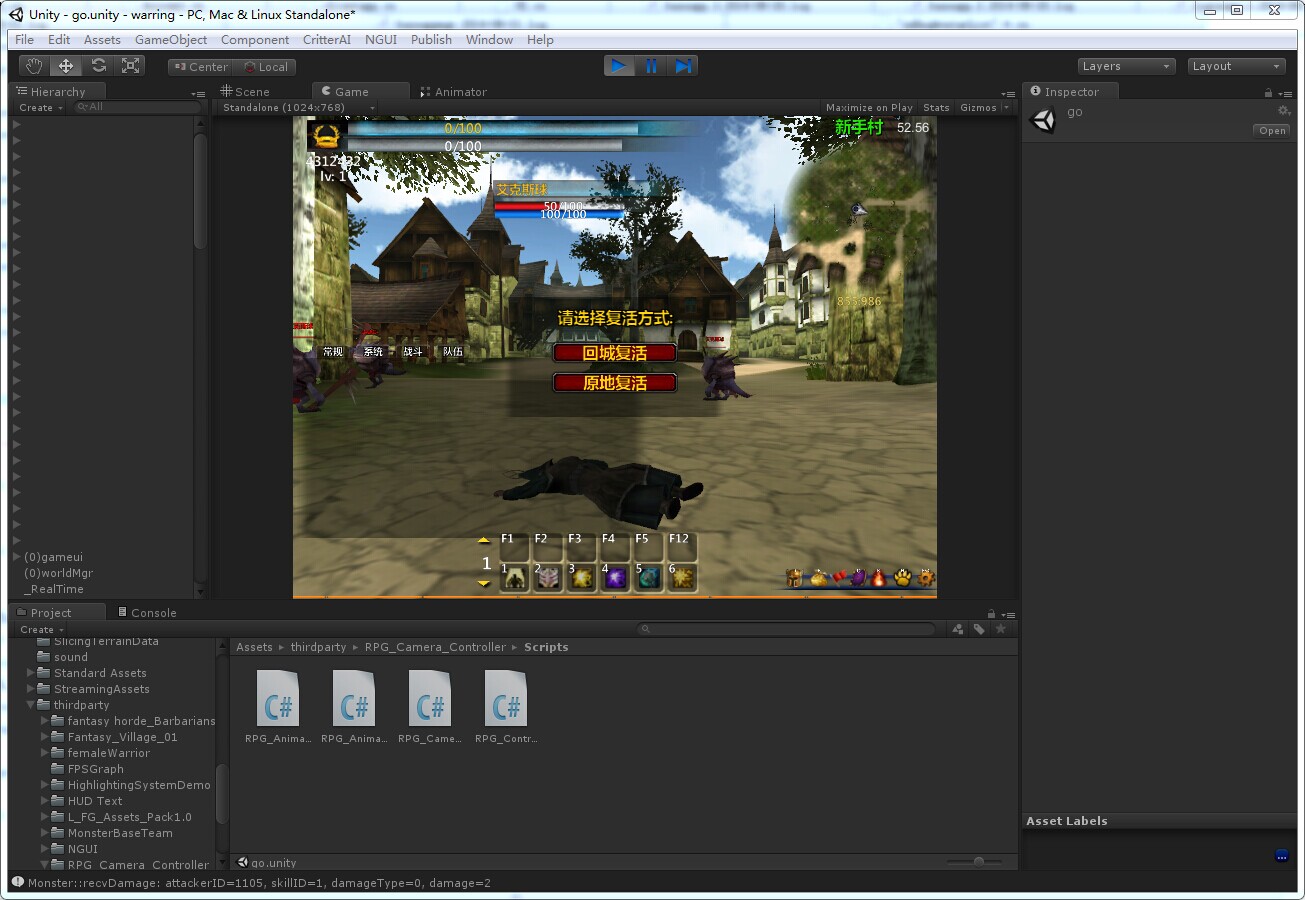
Task: Open the CritterAI menu
Action: click(x=327, y=40)
